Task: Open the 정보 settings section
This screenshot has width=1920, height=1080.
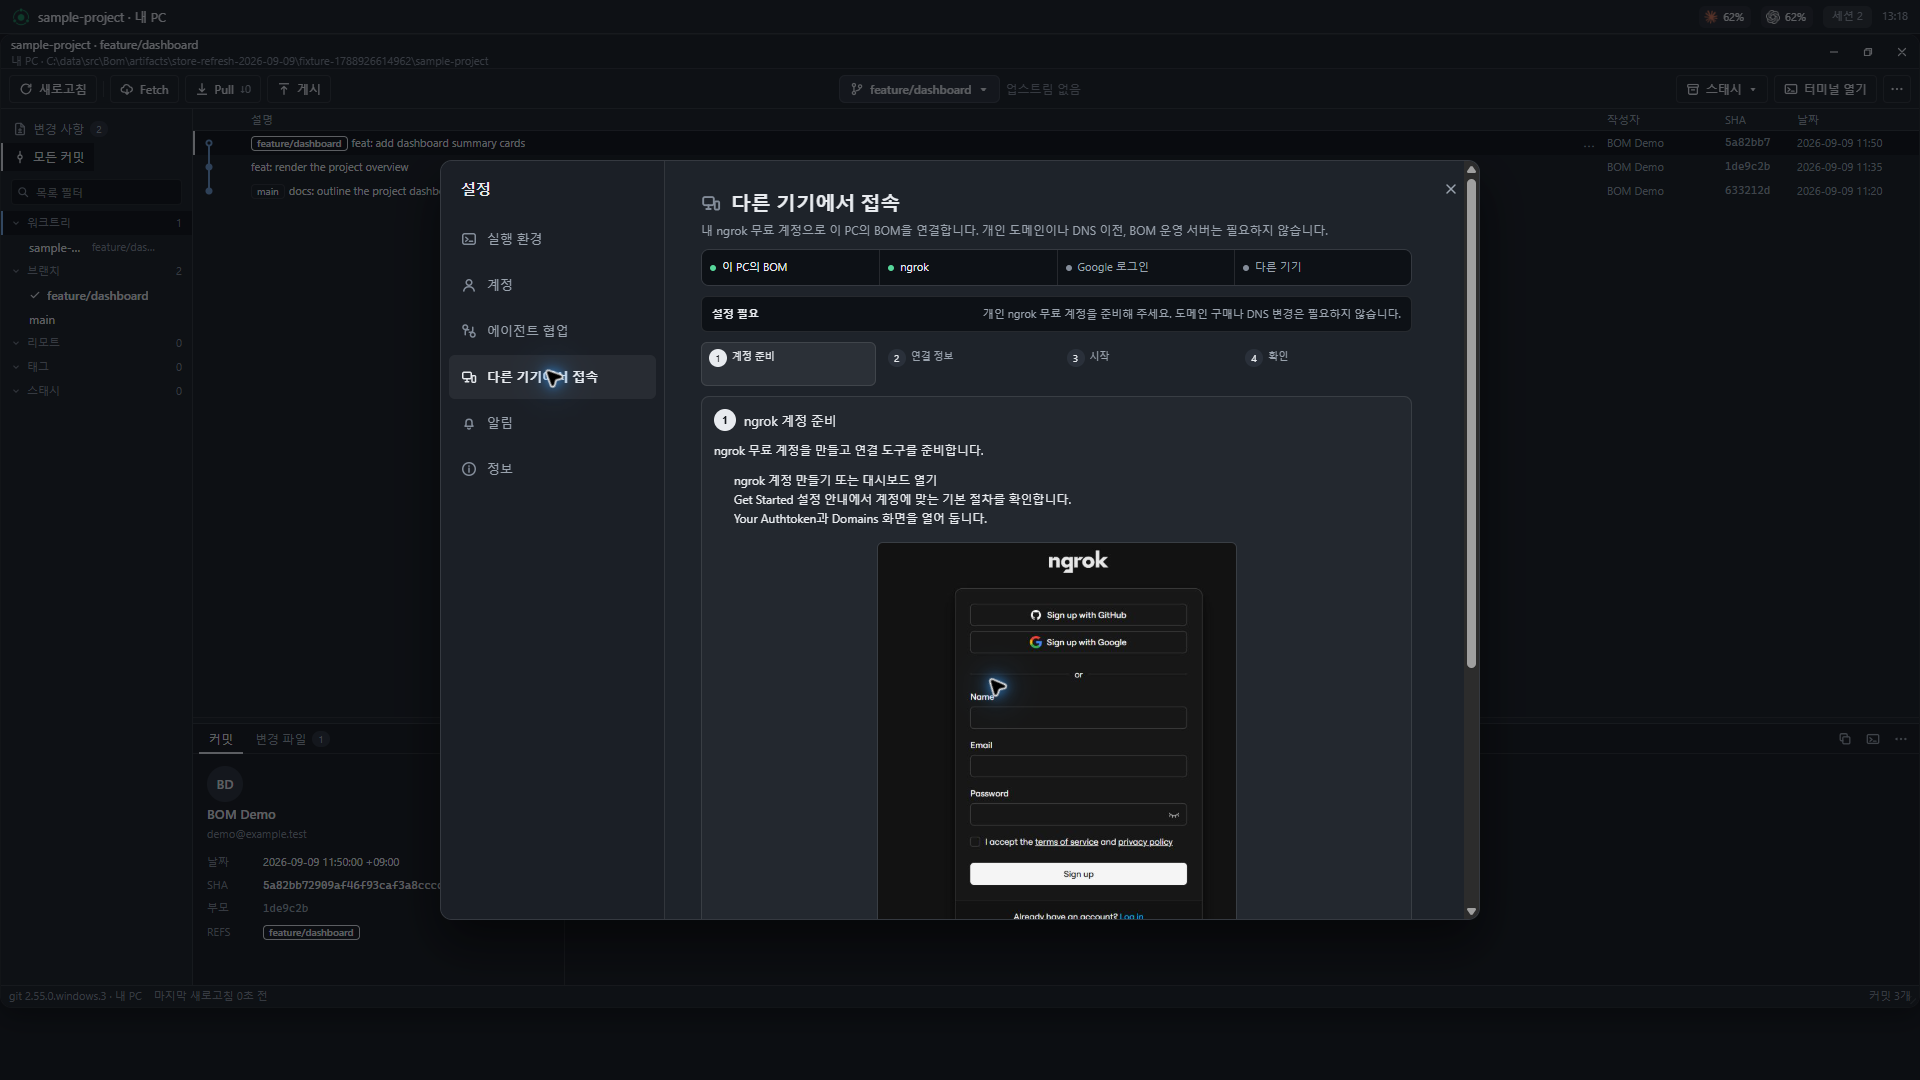Action: tap(552, 469)
